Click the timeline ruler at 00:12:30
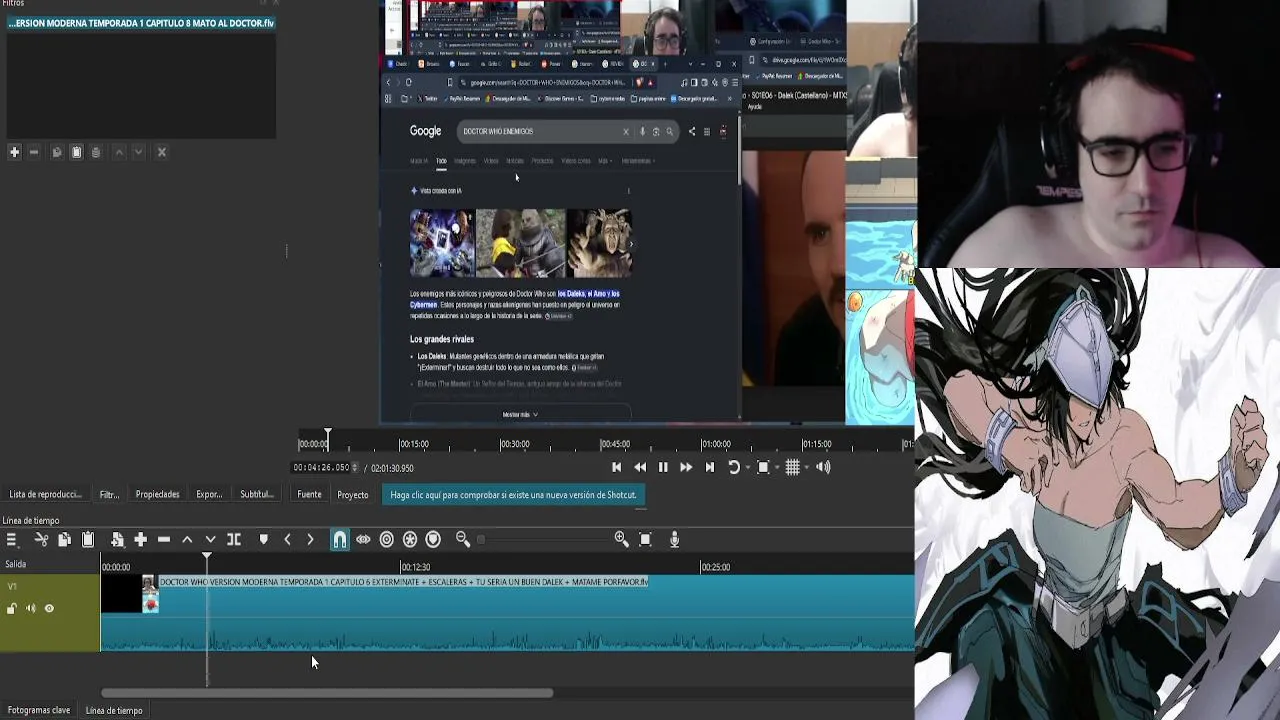The width and height of the screenshot is (1280, 720). [x=415, y=567]
